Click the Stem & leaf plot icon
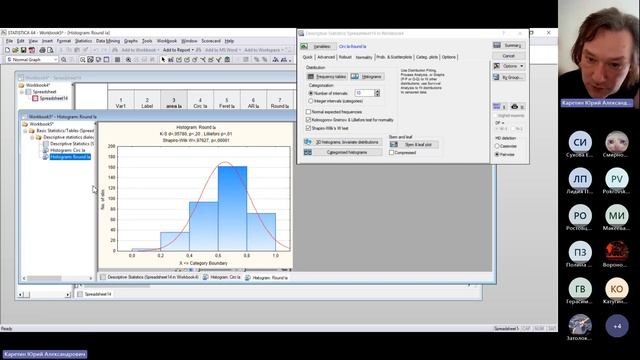 [394, 144]
